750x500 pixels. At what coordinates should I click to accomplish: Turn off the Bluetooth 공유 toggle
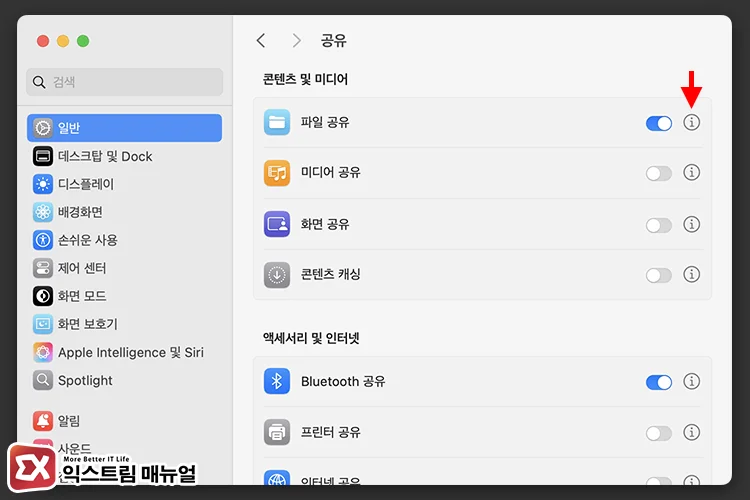tap(659, 382)
